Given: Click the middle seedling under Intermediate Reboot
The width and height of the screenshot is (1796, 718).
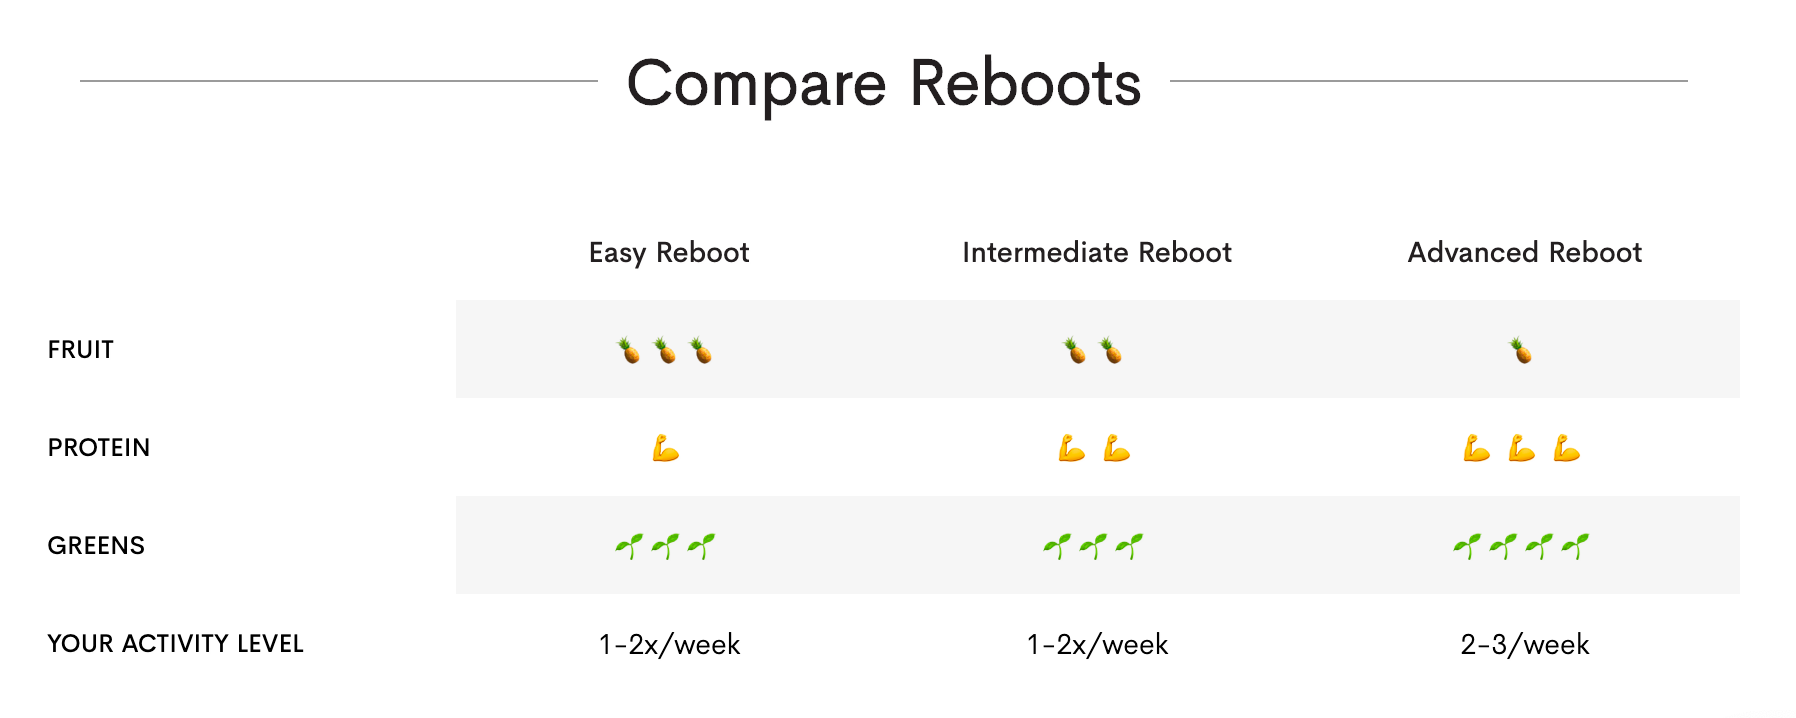Looking at the screenshot, I should pyautogui.click(x=1093, y=546).
